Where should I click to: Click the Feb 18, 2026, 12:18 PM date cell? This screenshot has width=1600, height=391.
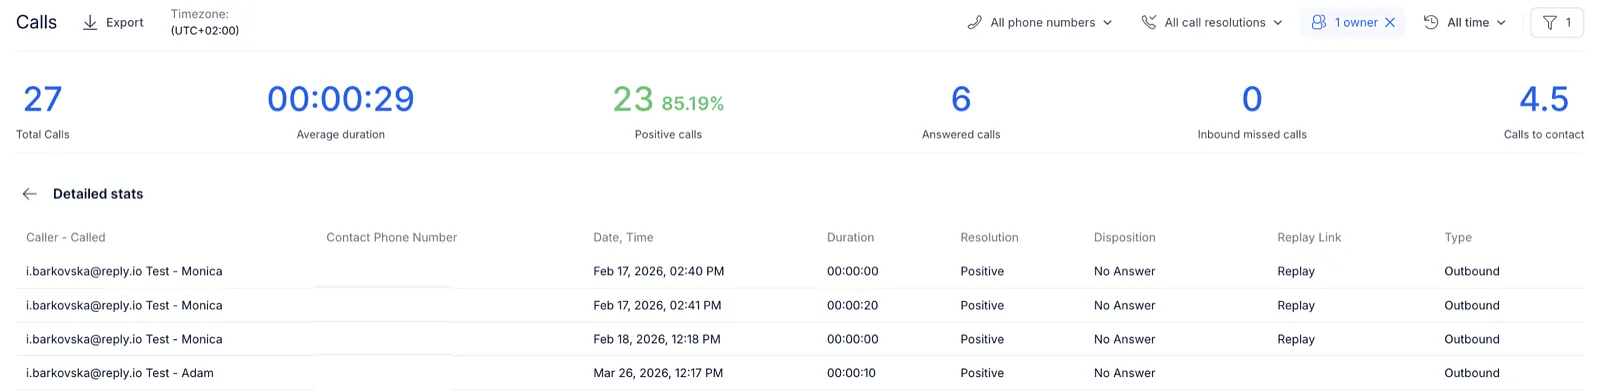click(x=657, y=339)
